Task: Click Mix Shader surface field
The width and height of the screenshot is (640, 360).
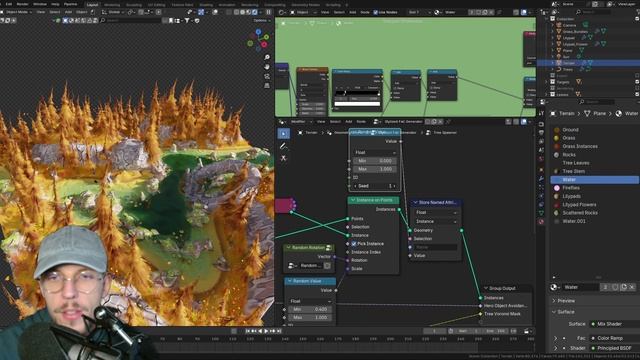Action: [x=614, y=324]
